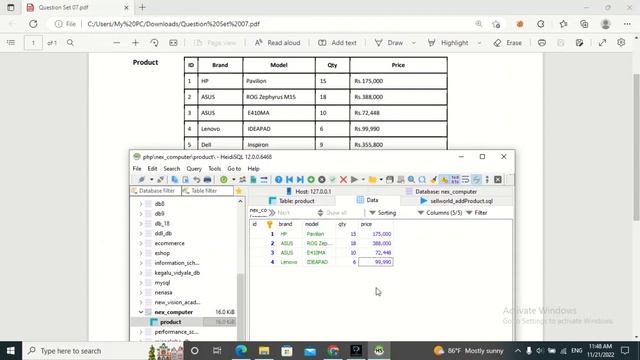The image size is (640, 360).
Task: Click Add text in PDF toolbar
Action: 337,42
